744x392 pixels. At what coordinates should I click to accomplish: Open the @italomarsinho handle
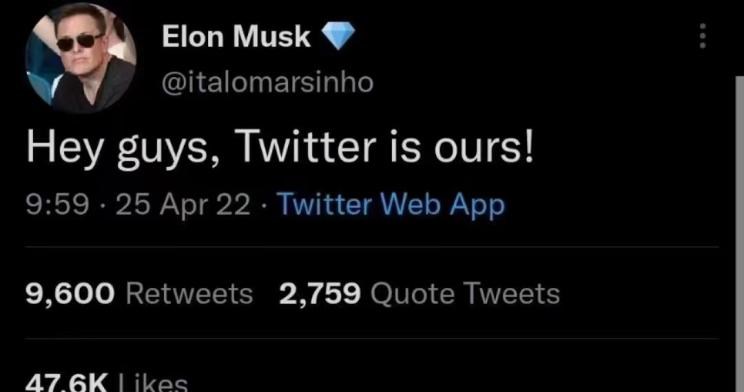pos(268,82)
